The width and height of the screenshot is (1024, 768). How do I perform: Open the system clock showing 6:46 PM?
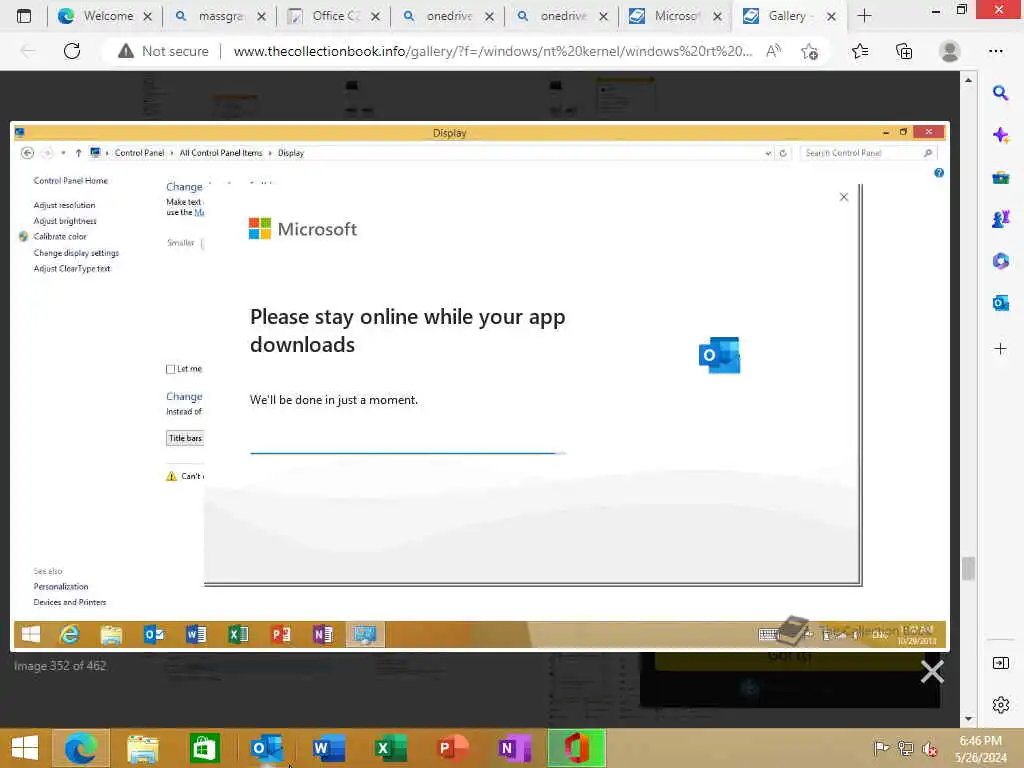pos(980,748)
